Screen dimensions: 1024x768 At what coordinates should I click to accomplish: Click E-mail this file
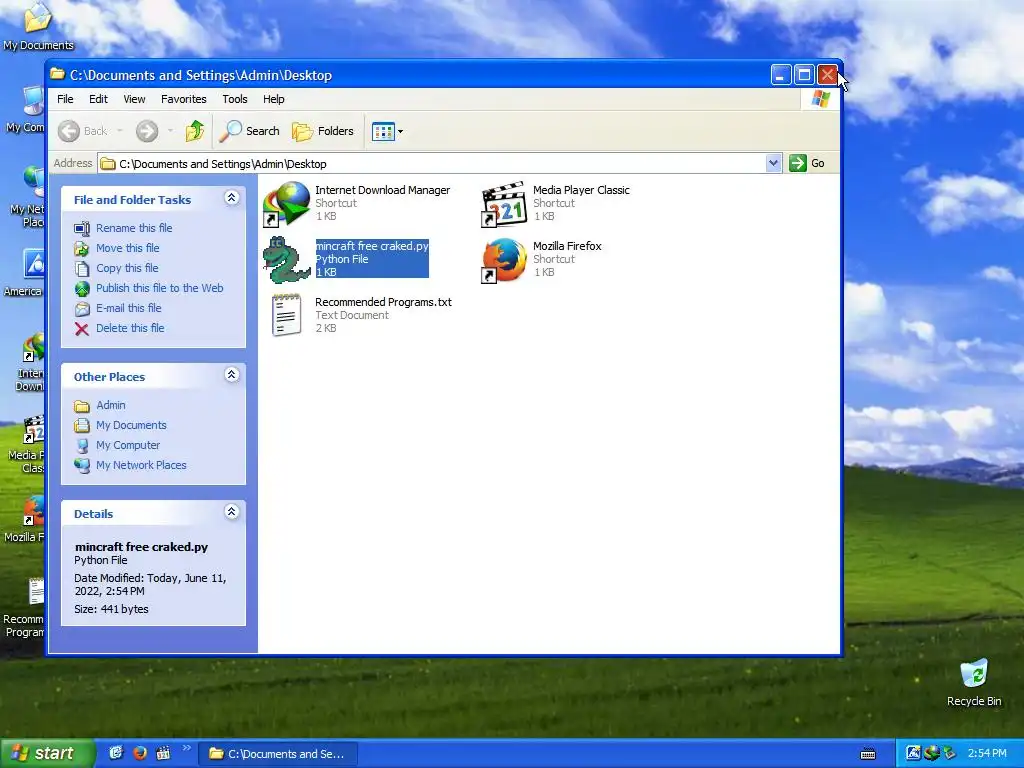pos(129,308)
